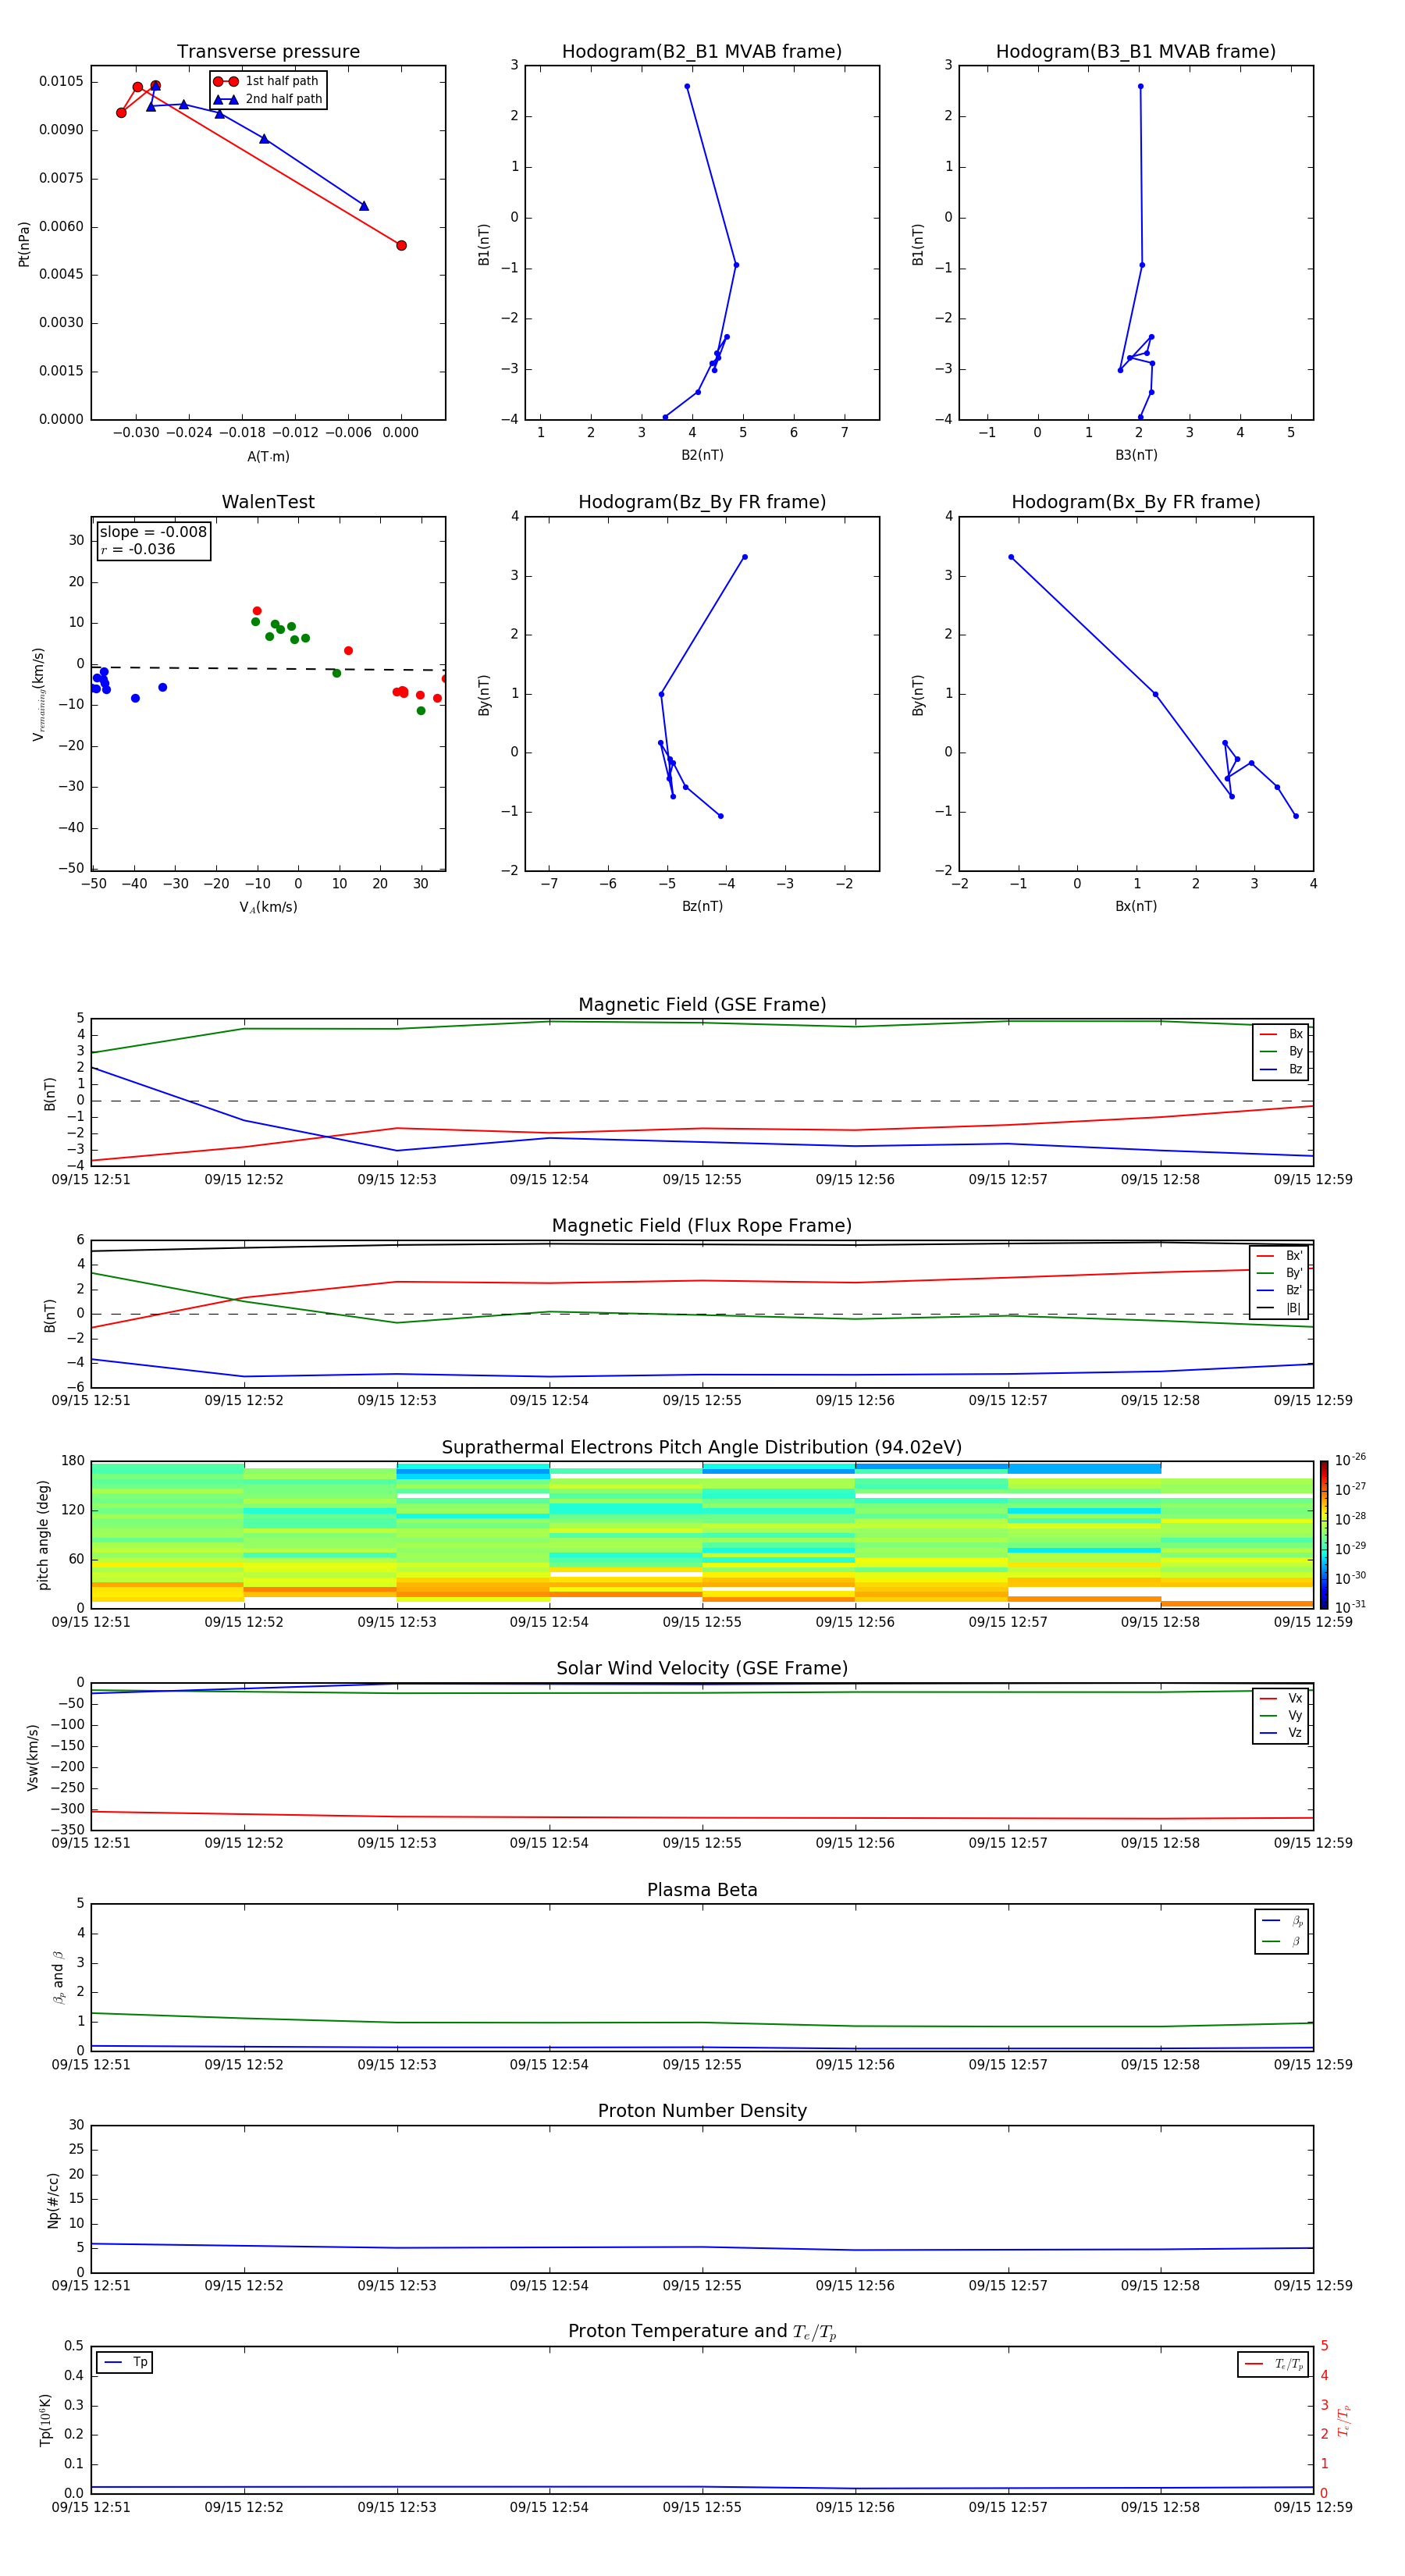Click the Suprathermal Electrons Pitch Angle Distribution title

click(x=702, y=1448)
